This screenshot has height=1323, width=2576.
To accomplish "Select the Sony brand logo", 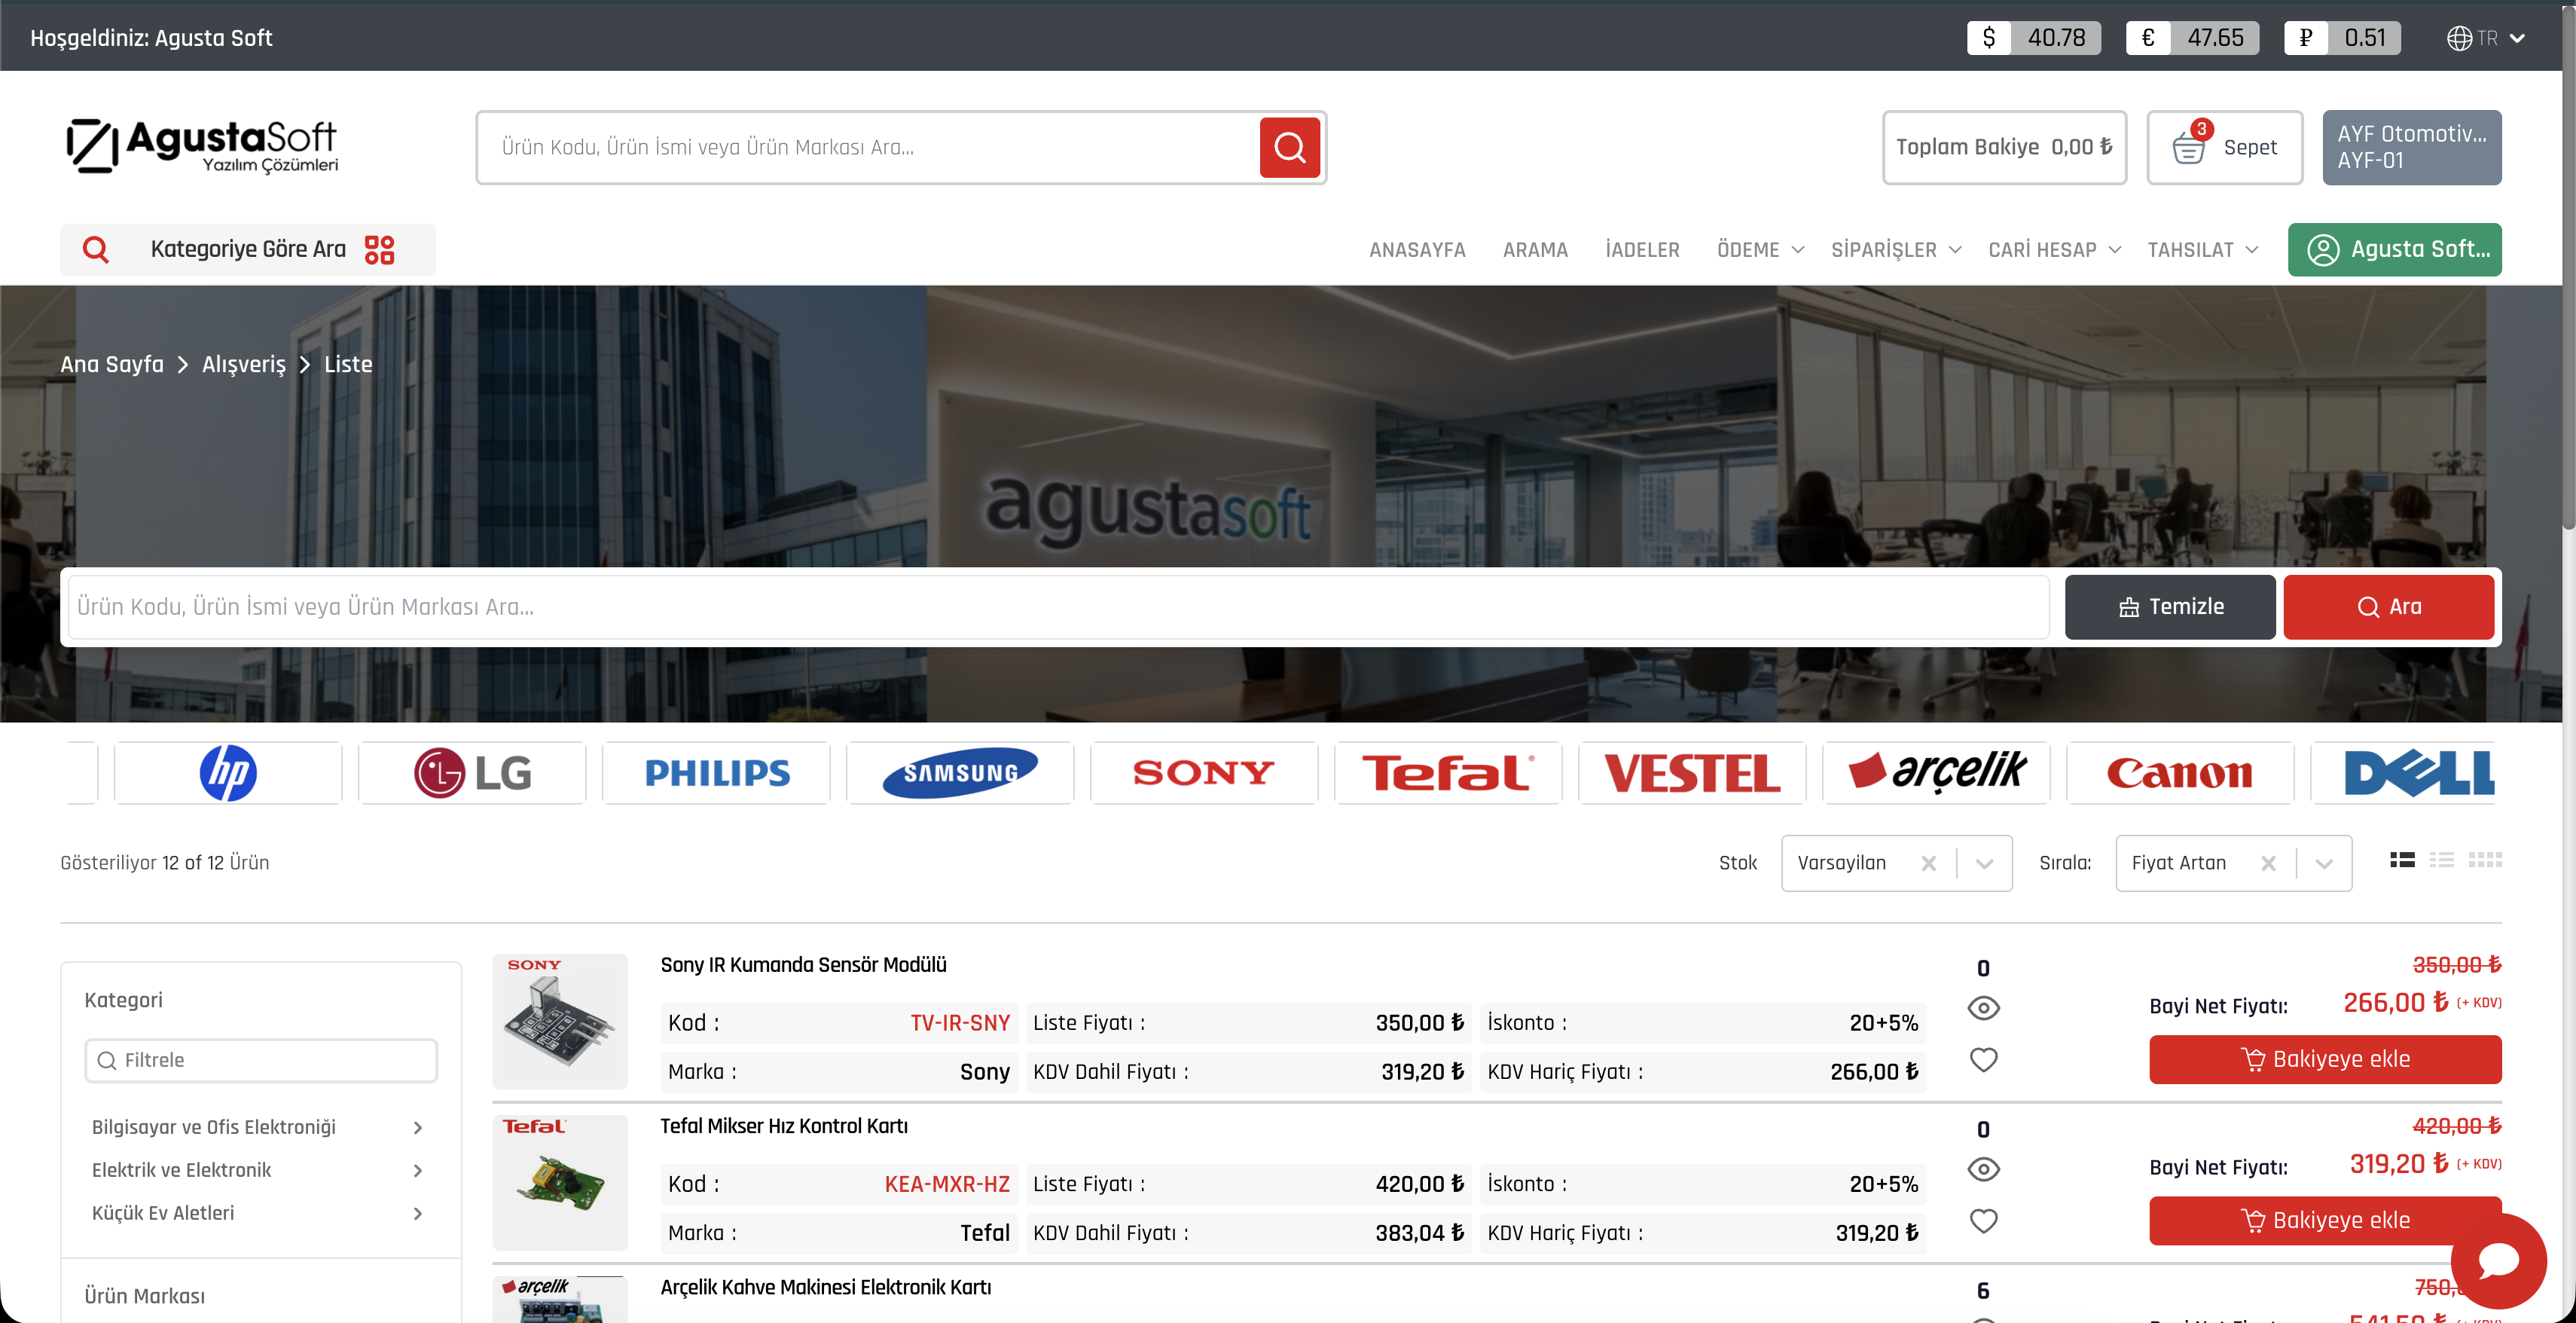I will [1204, 773].
